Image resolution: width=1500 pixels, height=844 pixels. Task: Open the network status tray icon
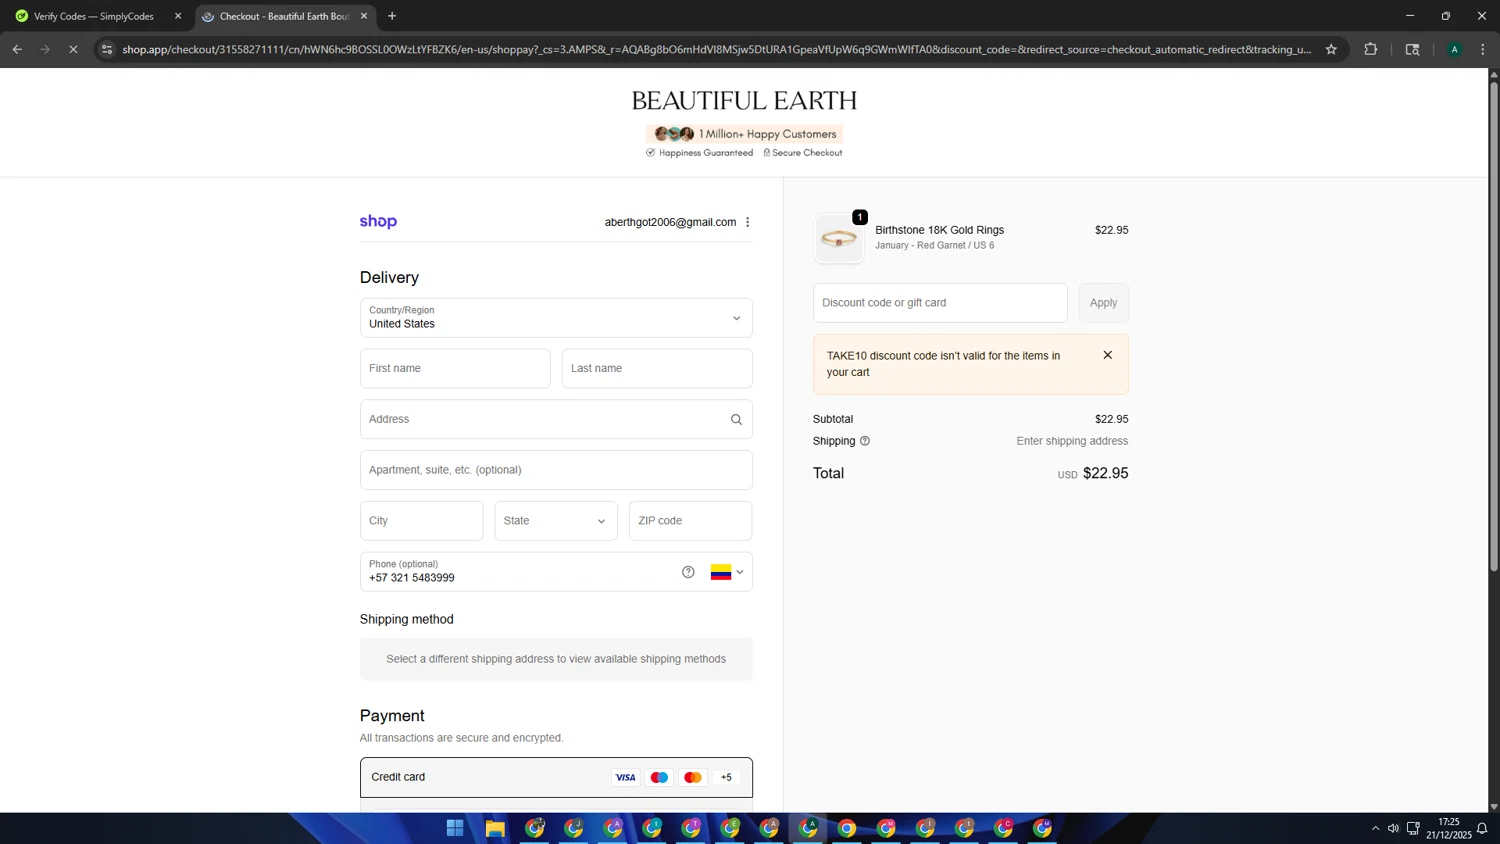pyautogui.click(x=1413, y=828)
